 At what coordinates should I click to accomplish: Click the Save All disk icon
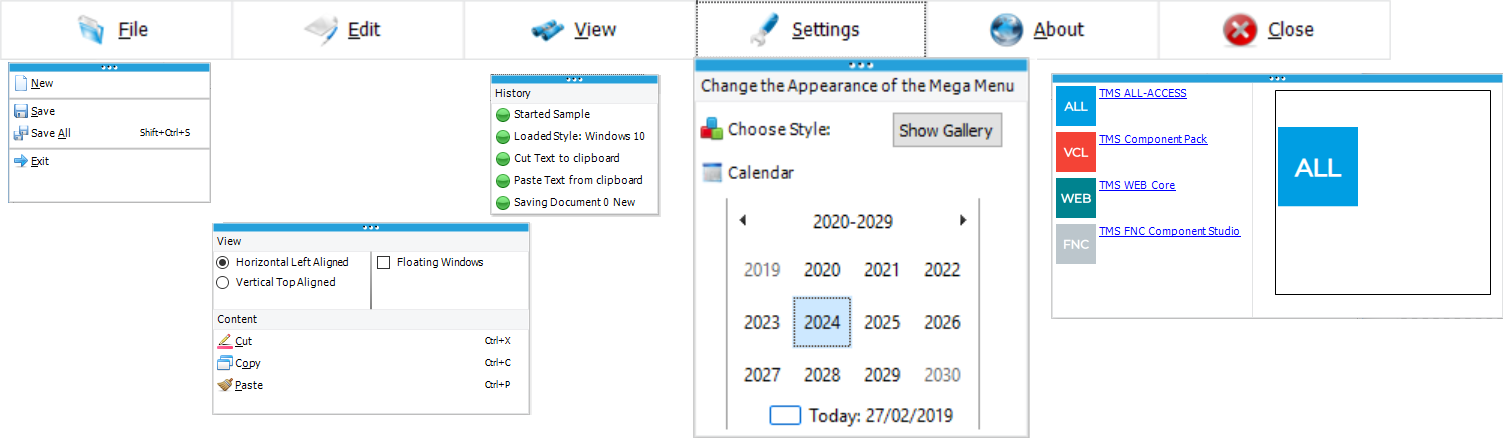coord(21,133)
